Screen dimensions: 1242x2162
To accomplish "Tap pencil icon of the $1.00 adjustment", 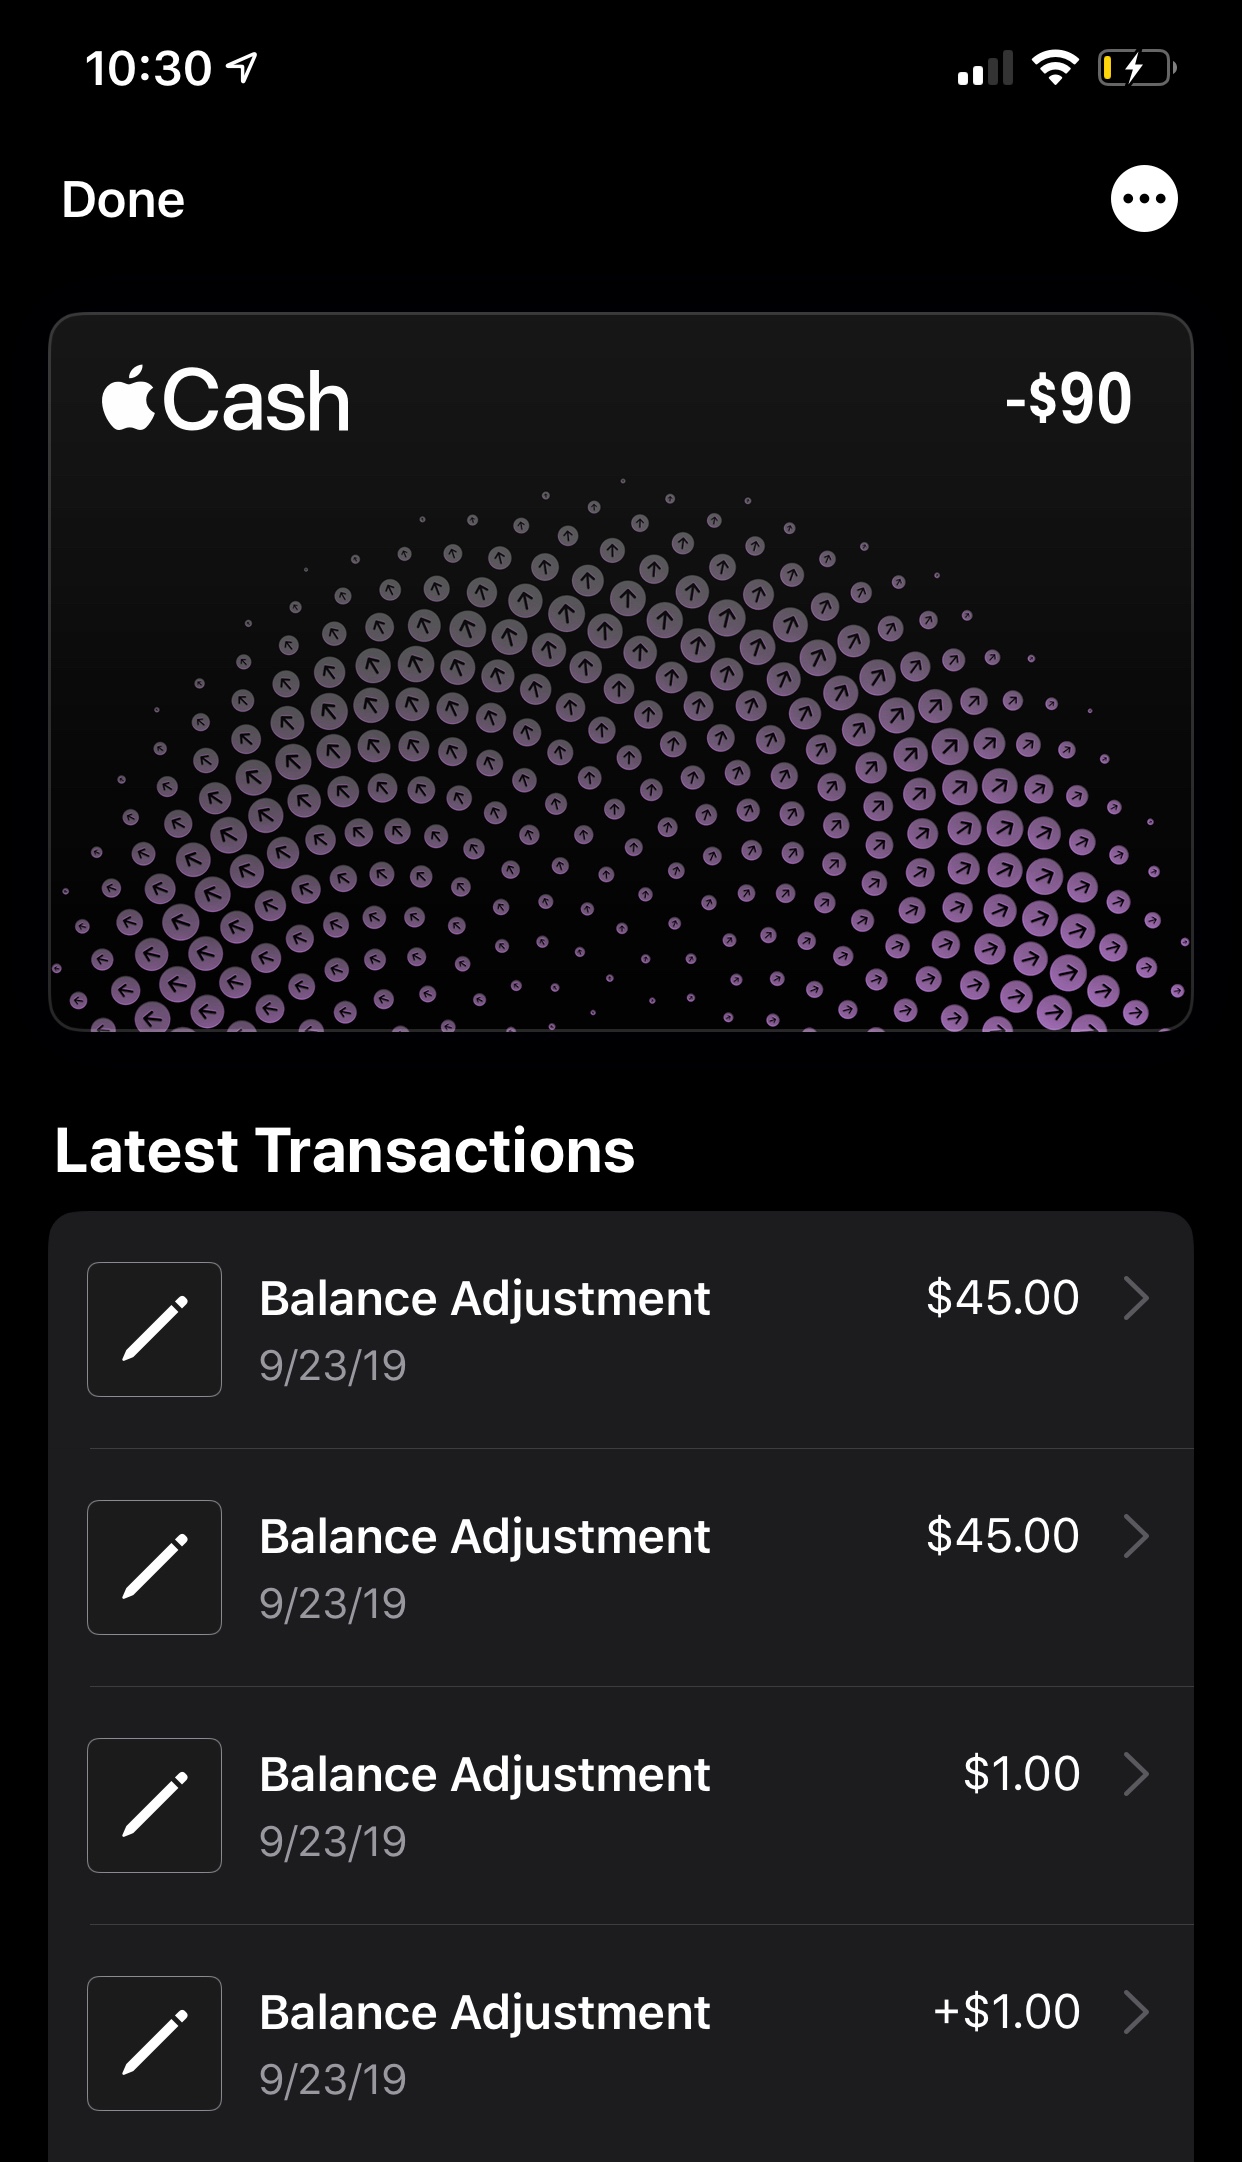I will [x=154, y=1805].
